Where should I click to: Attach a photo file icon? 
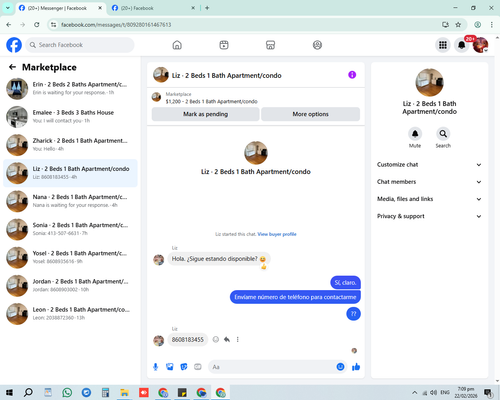170,367
